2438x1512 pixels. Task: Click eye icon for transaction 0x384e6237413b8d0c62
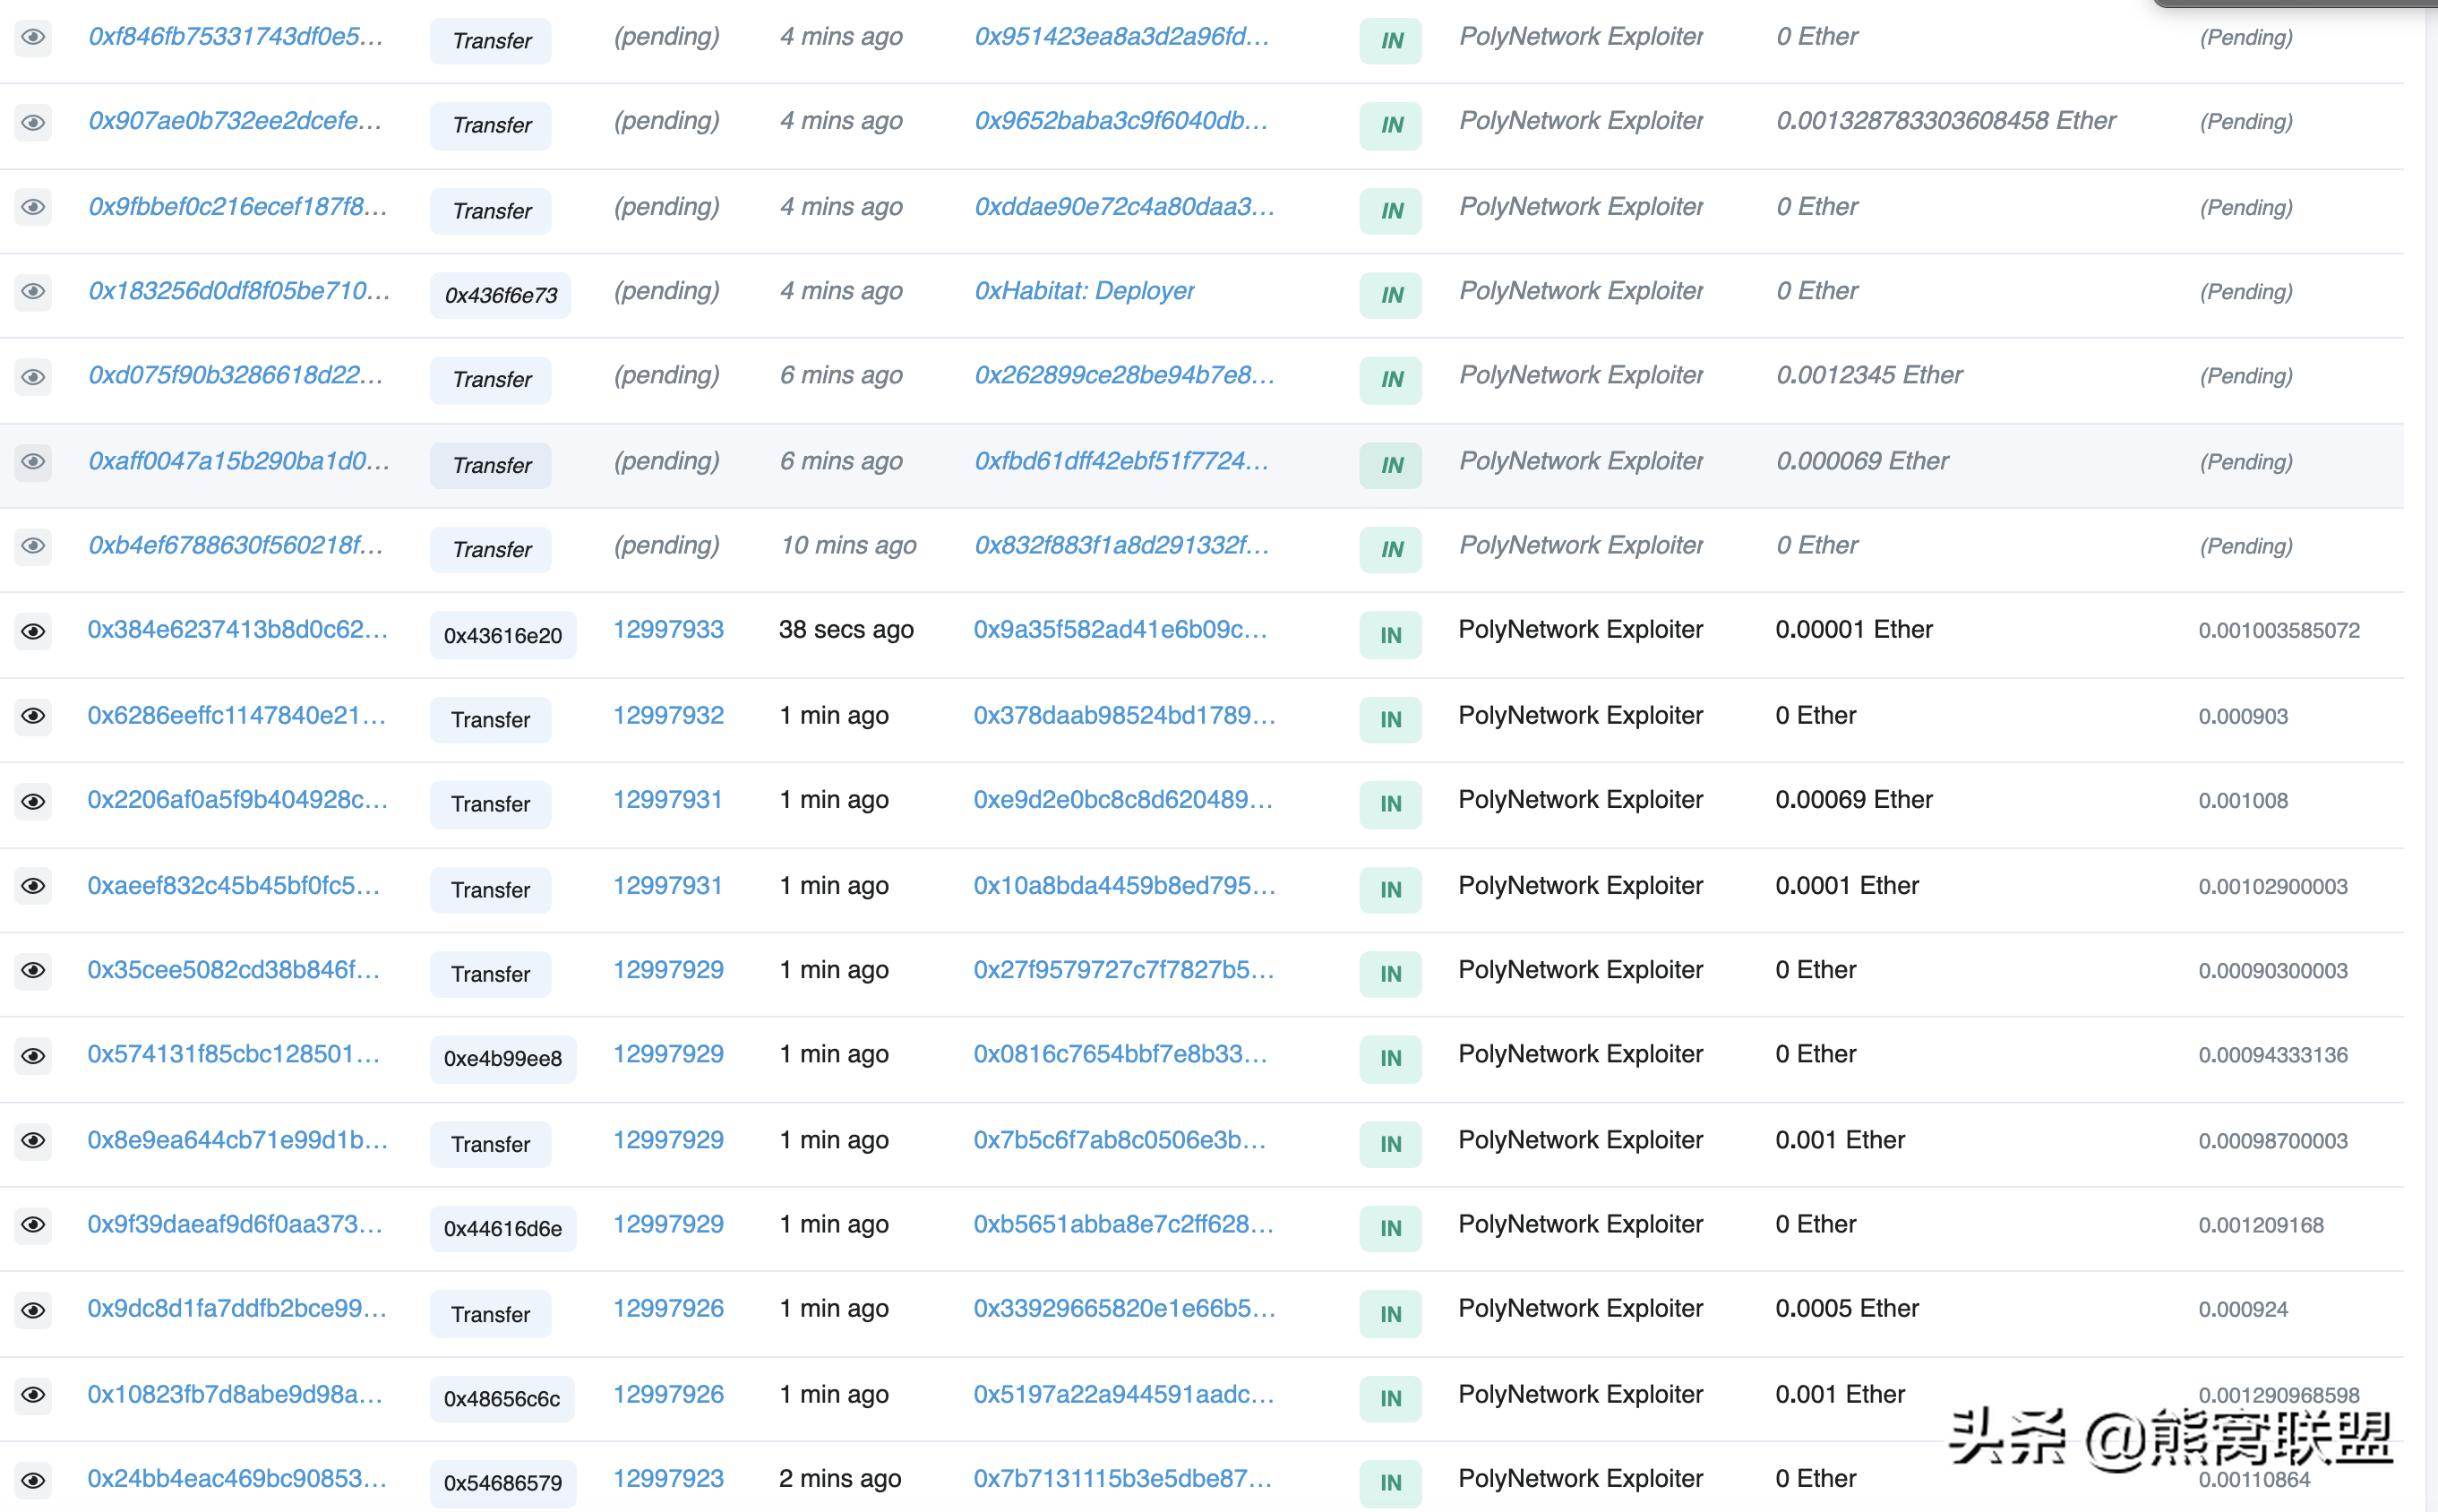coord(33,631)
